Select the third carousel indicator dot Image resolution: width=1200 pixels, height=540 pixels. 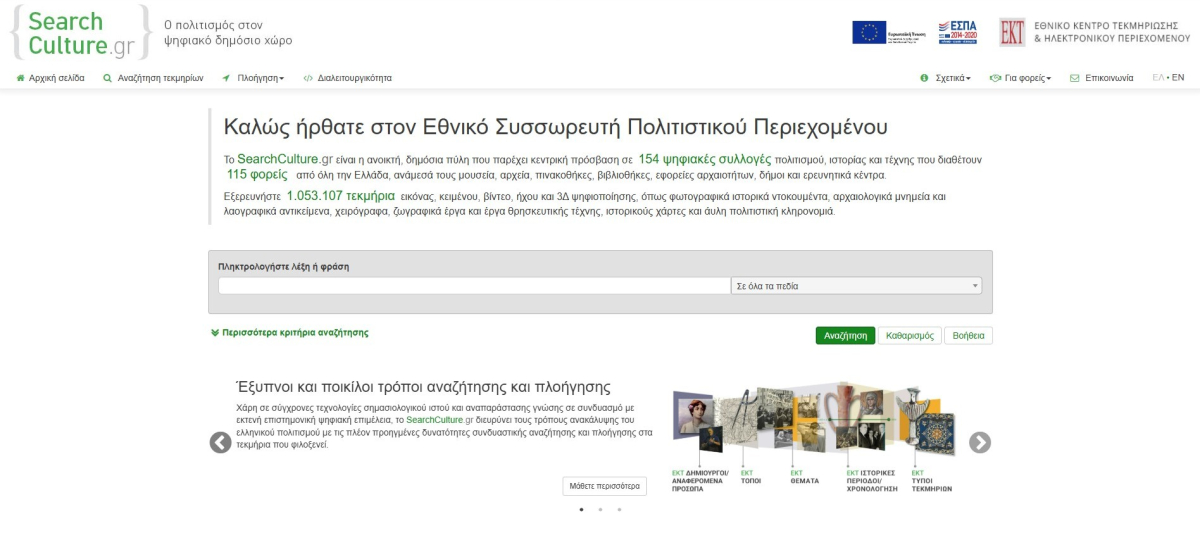619,510
